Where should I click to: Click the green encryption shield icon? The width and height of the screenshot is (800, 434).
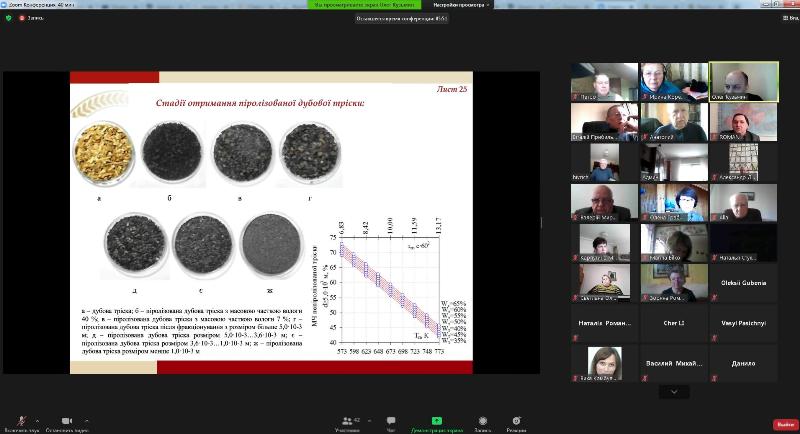(9, 17)
